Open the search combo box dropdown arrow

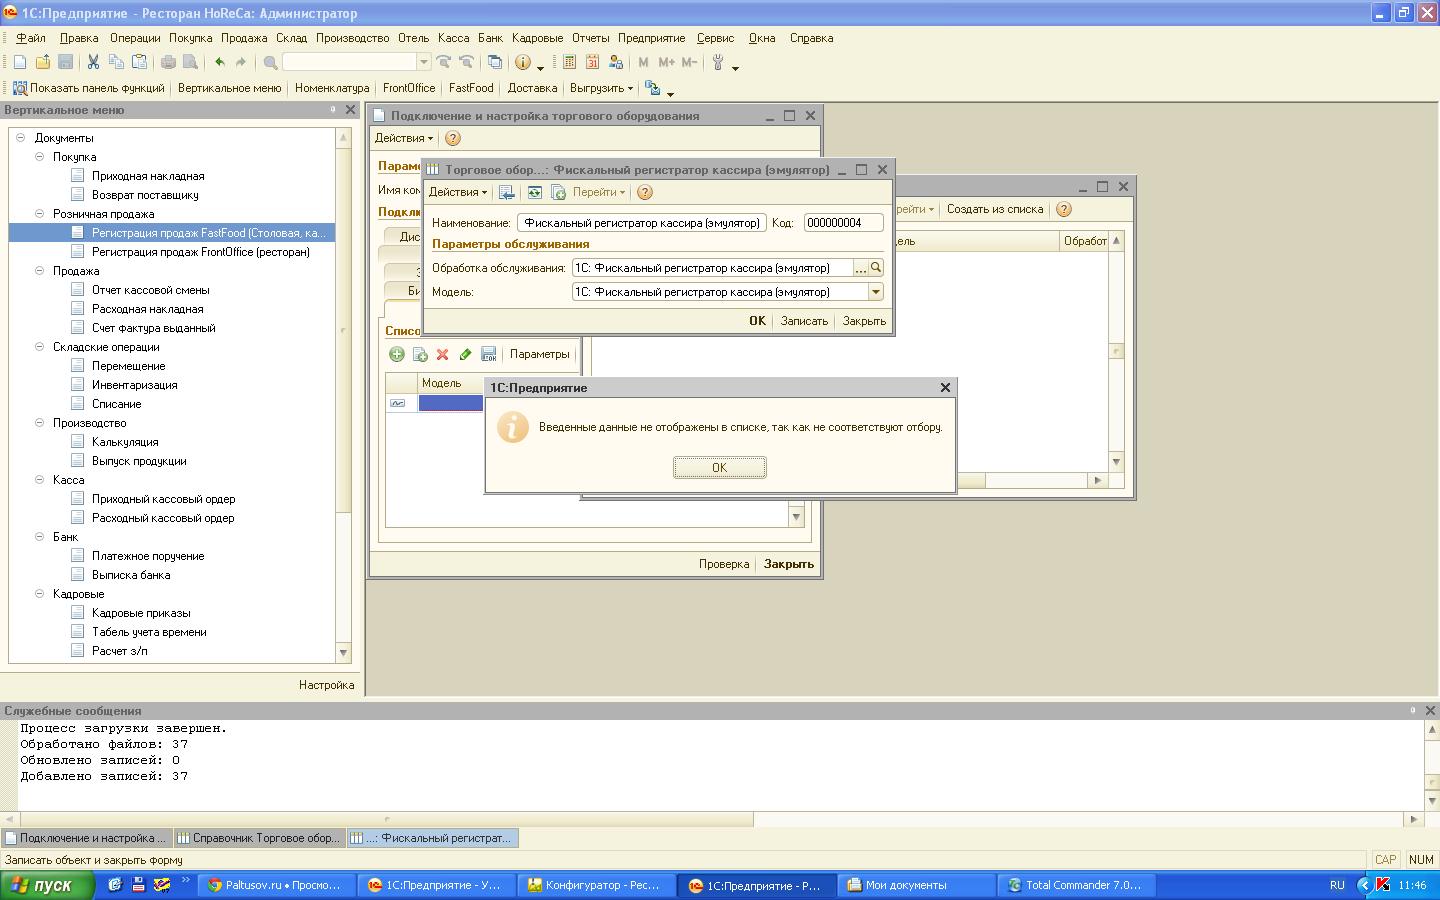click(423, 62)
